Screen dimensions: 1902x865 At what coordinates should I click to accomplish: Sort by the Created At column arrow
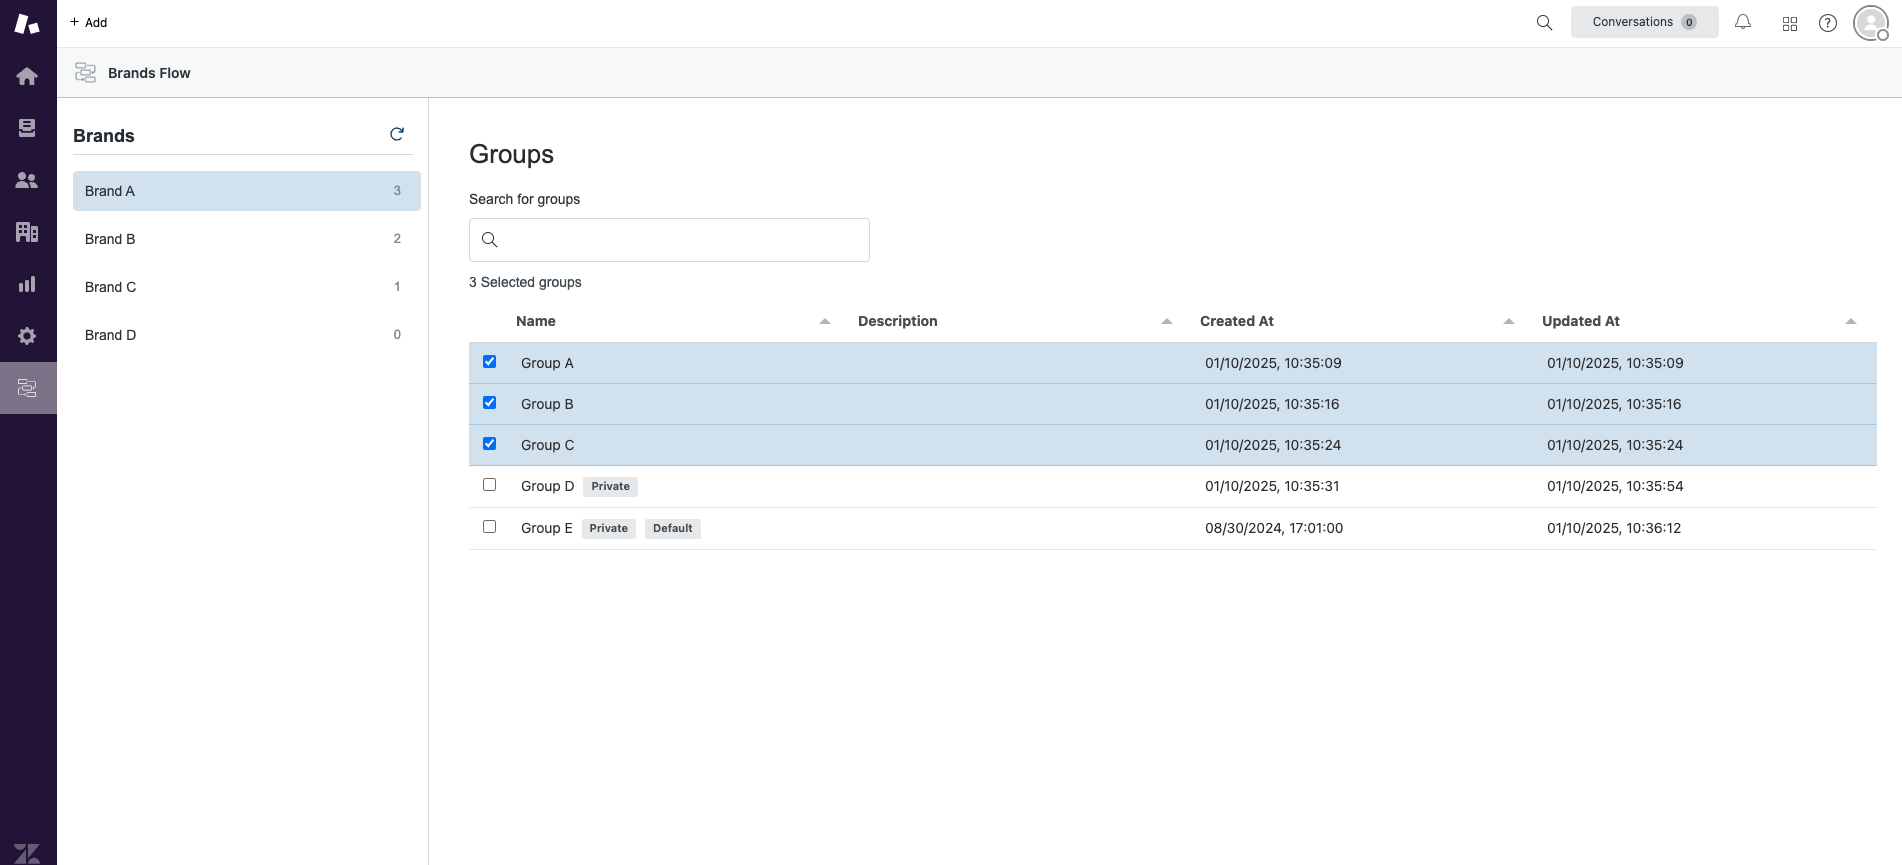pyautogui.click(x=1508, y=321)
